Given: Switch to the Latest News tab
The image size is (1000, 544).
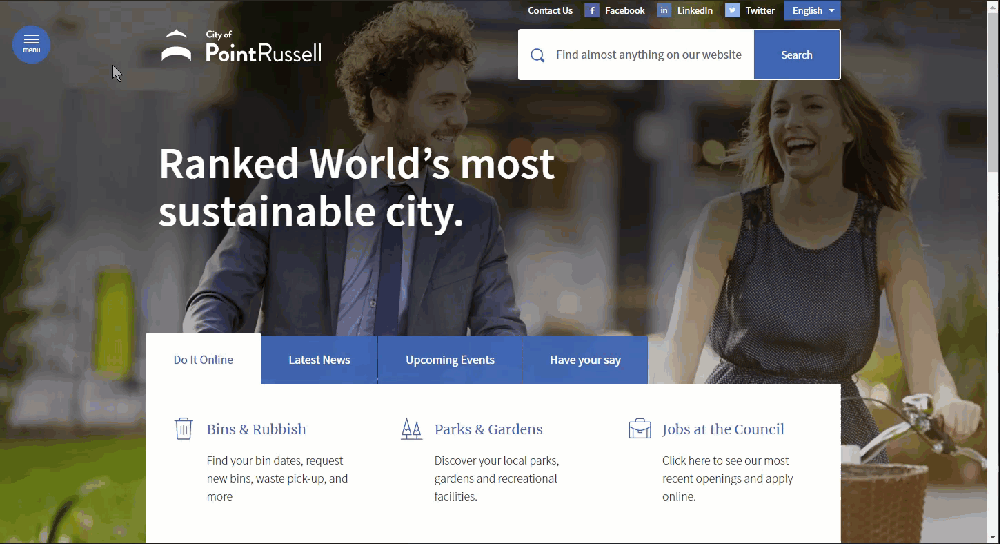Looking at the screenshot, I should click(319, 360).
